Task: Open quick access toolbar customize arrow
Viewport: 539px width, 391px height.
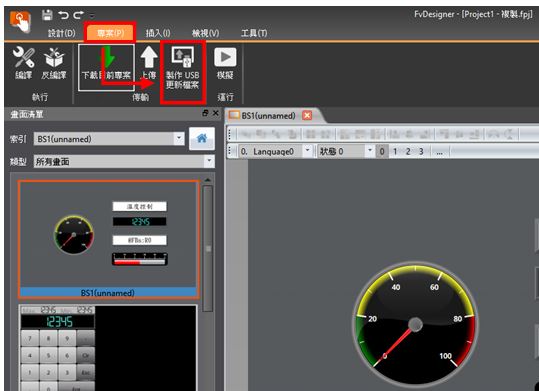Action: [x=91, y=16]
